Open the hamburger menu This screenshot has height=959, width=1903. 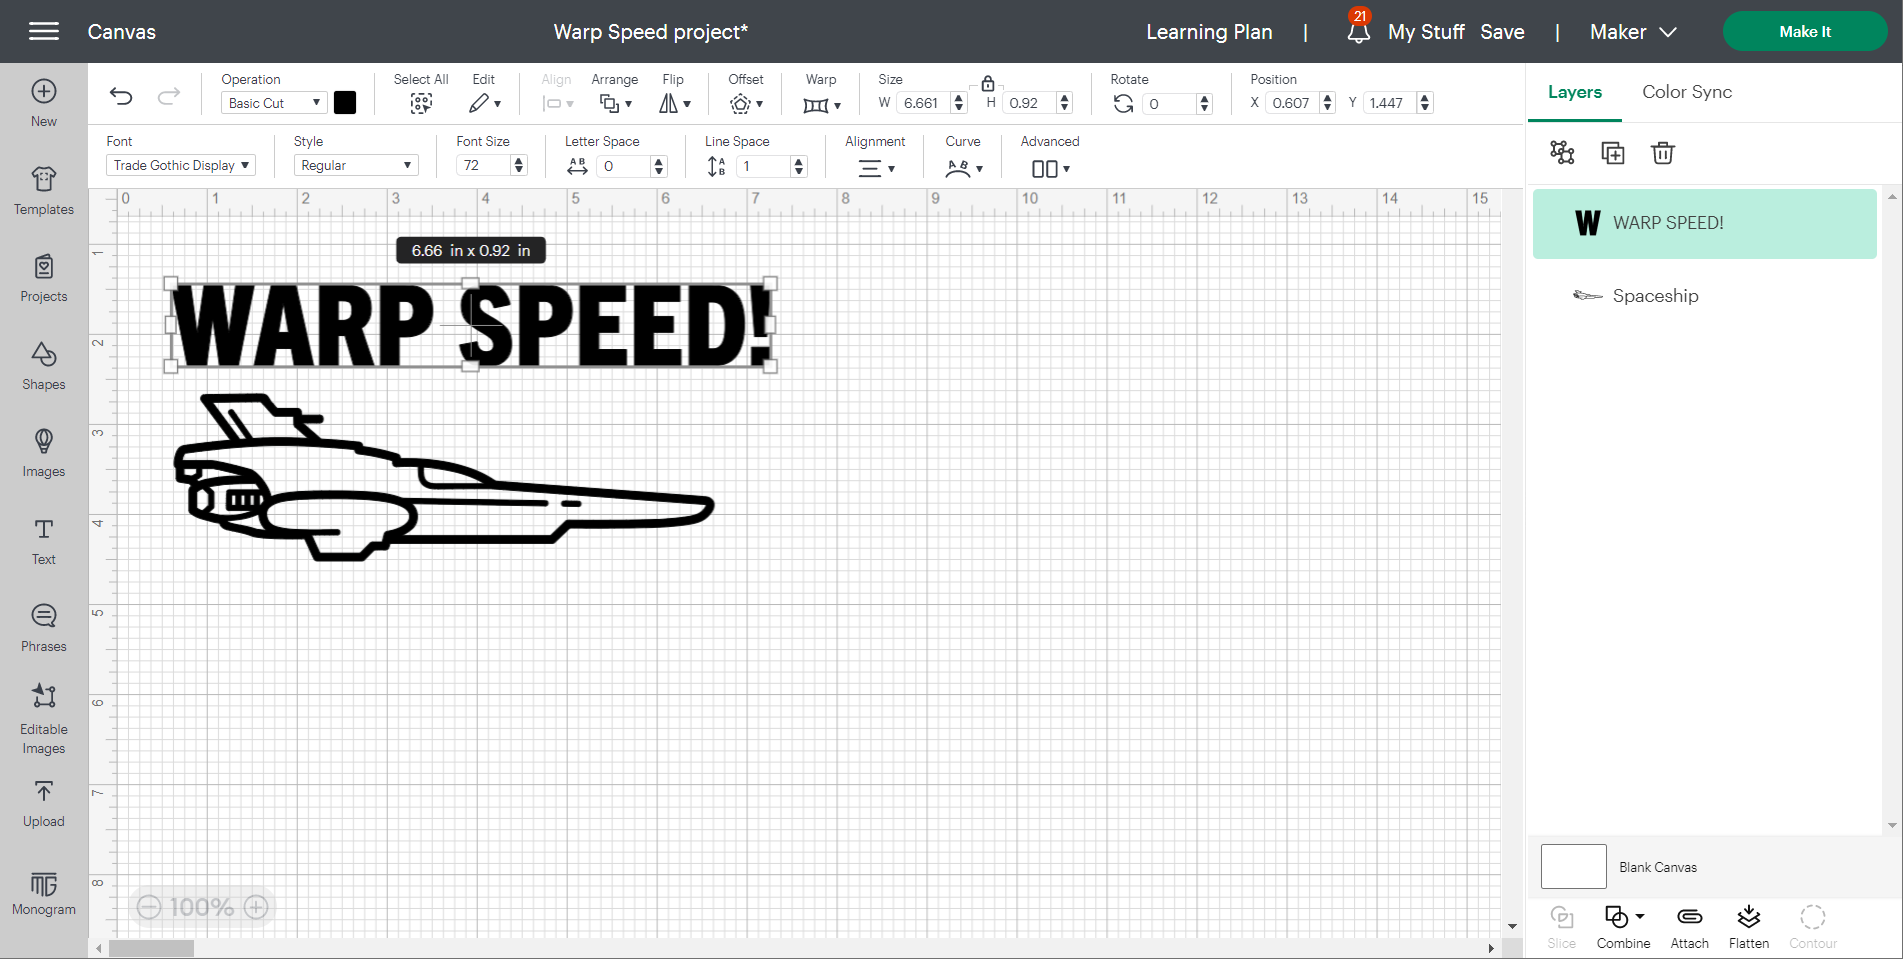coord(45,31)
